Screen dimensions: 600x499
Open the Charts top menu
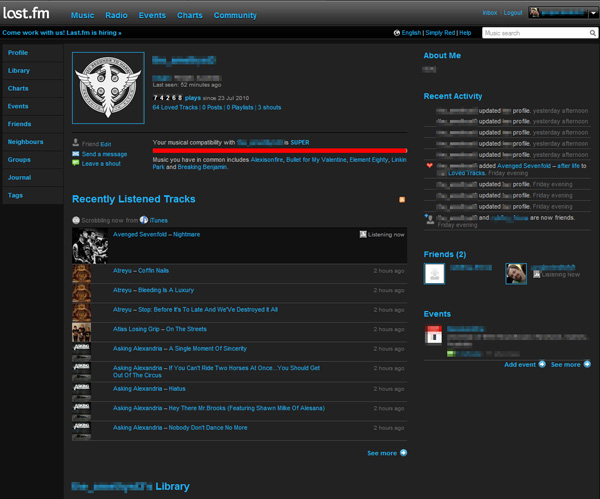coord(190,15)
